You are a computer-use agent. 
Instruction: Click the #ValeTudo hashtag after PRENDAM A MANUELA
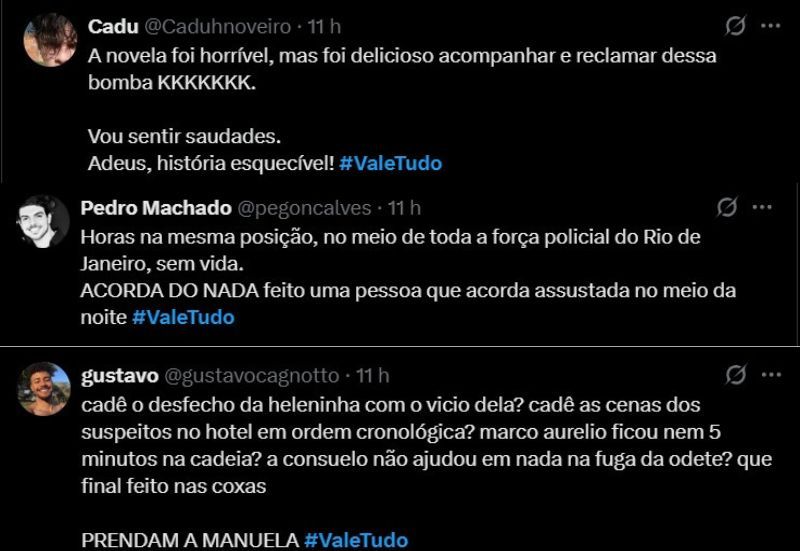356,540
